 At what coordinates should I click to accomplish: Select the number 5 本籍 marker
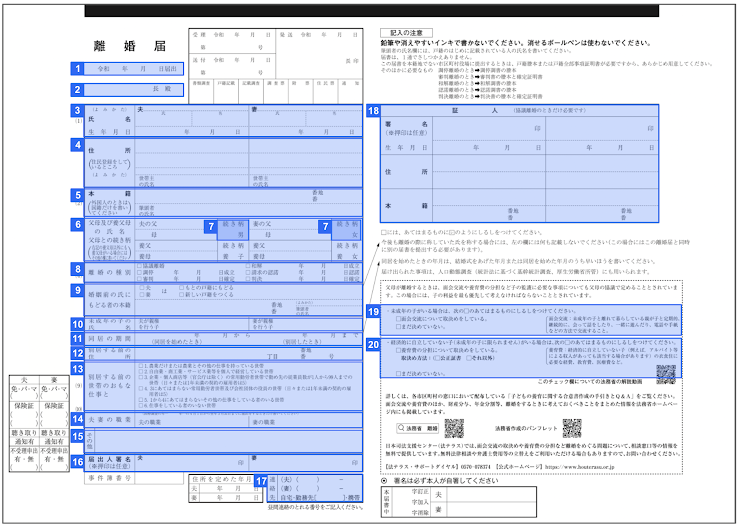coord(77,196)
